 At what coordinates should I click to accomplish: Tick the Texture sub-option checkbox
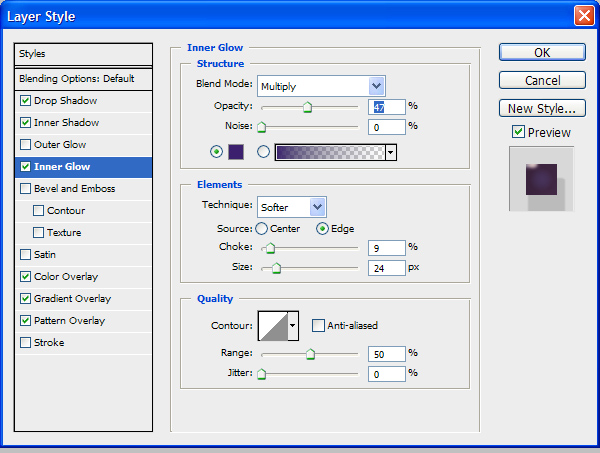click(38, 233)
